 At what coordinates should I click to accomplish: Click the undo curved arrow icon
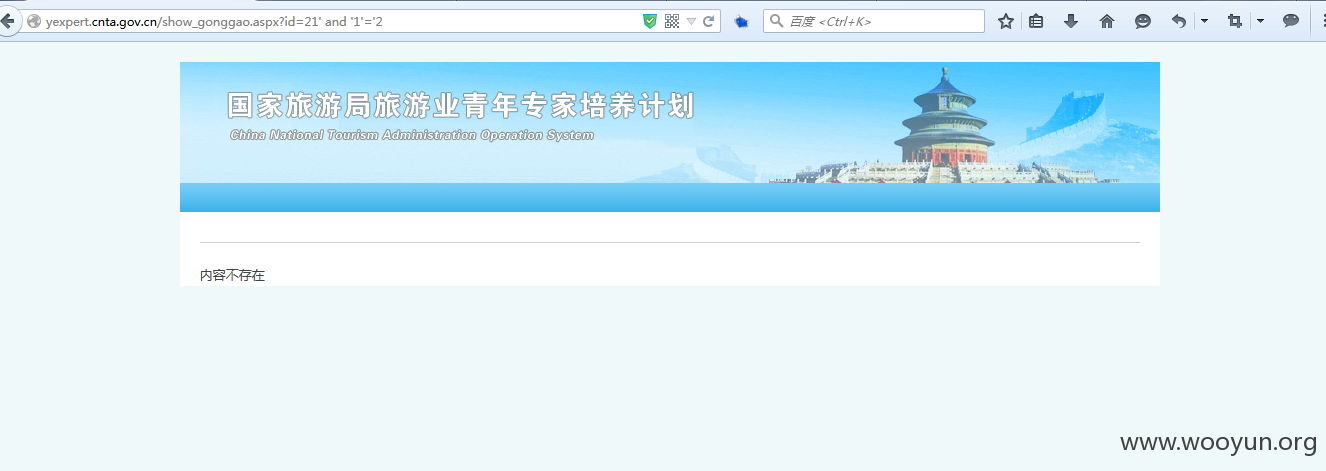click(1179, 21)
